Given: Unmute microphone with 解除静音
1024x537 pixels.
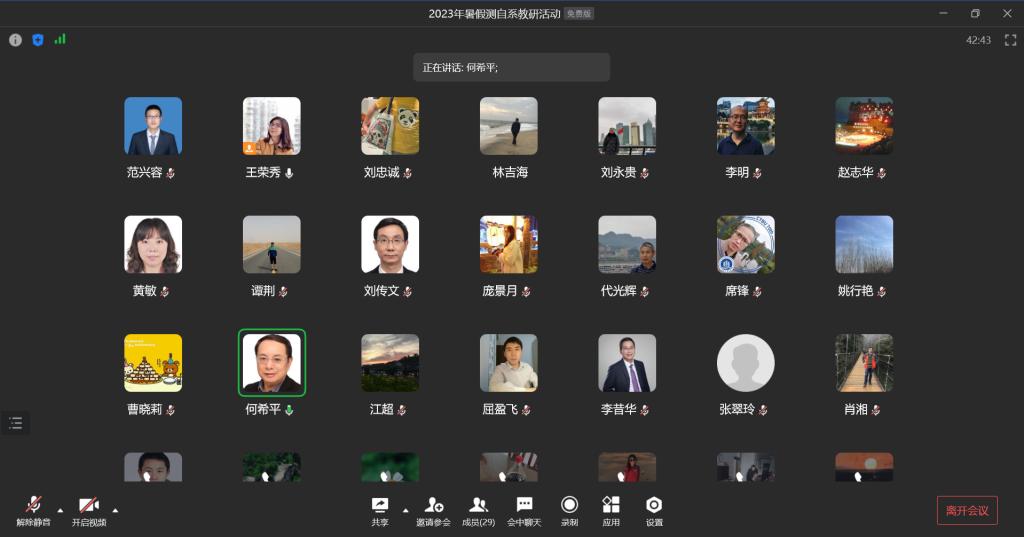Looking at the screenshot, I should (x=33, y=510).
